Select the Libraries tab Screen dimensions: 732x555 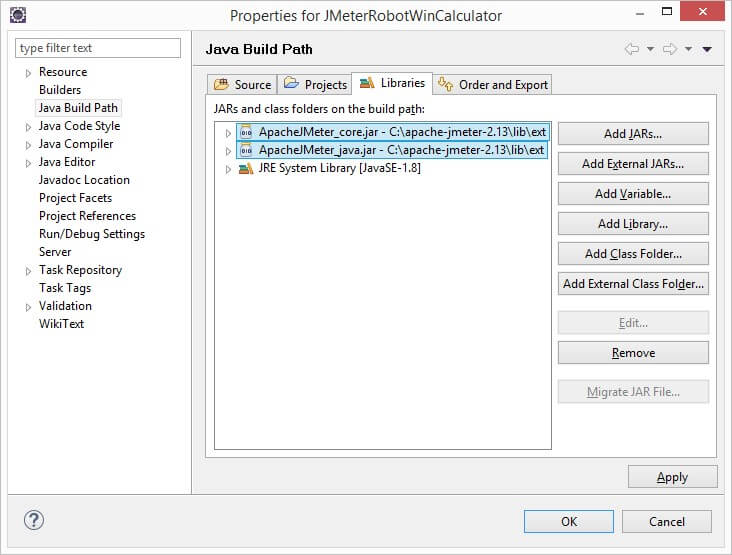pos(392,83)
